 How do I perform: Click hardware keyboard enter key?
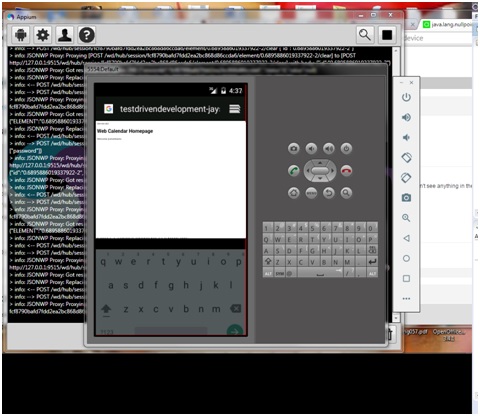tap(372, 262)
